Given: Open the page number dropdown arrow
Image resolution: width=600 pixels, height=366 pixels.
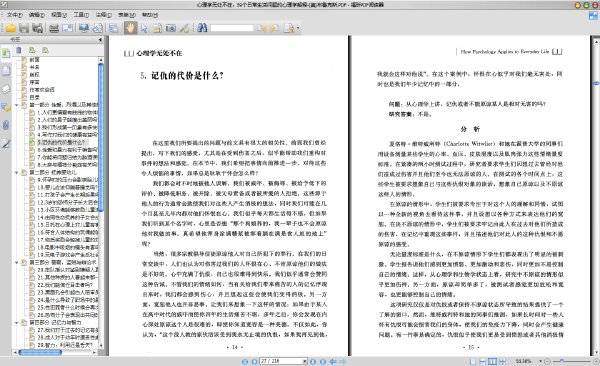Looking at the screenshot, I should [305, 361].
